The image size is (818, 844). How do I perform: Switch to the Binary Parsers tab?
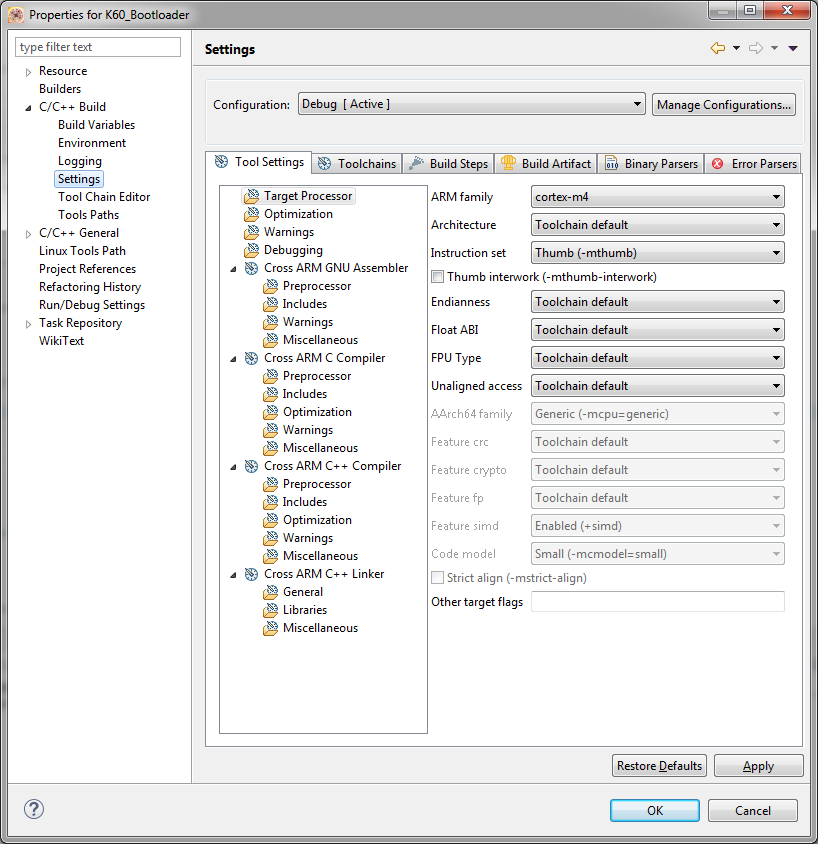[651, 164]
